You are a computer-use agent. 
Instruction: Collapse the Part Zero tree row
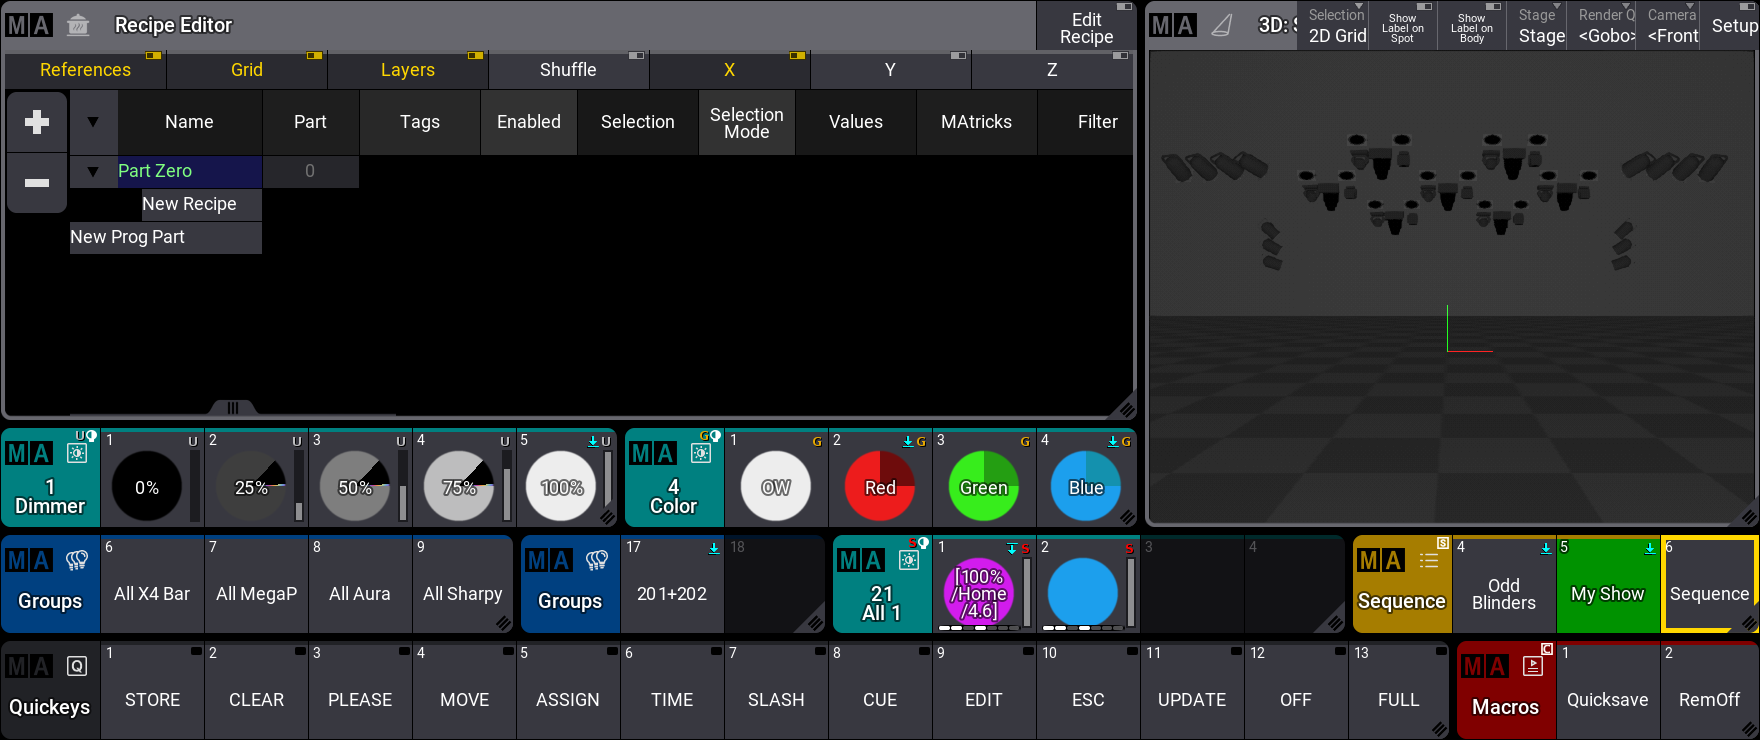click(x=93, y=171)
